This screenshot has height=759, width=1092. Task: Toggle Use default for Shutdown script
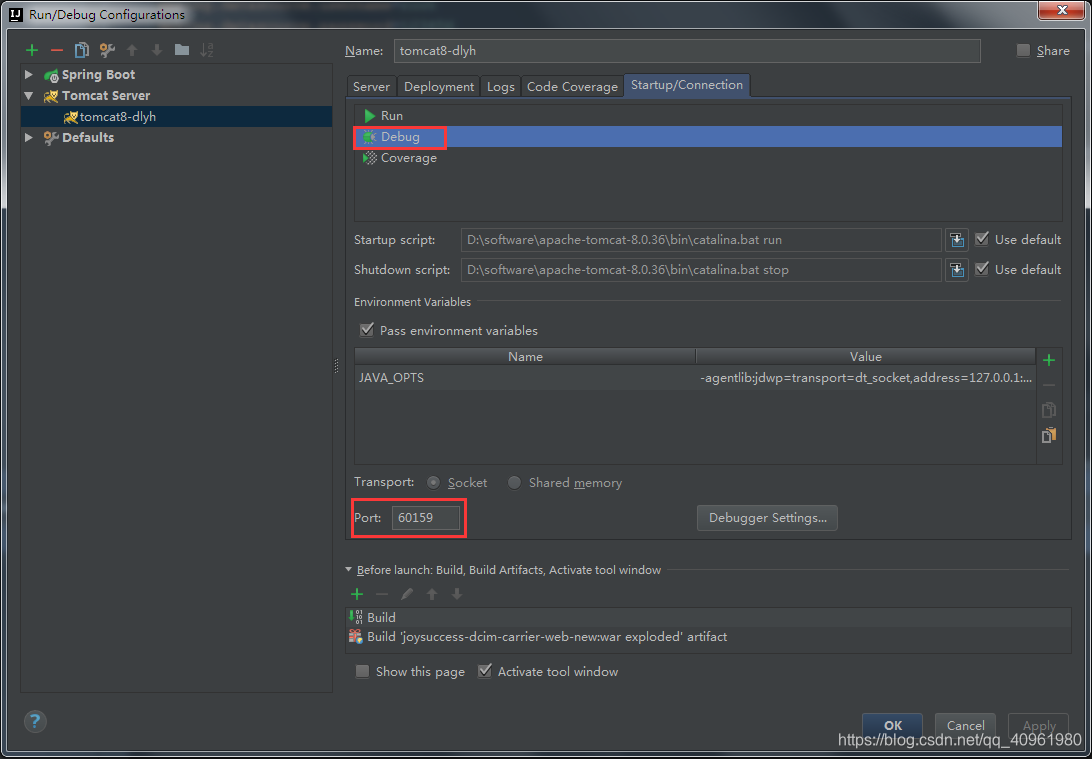(982, 269)
